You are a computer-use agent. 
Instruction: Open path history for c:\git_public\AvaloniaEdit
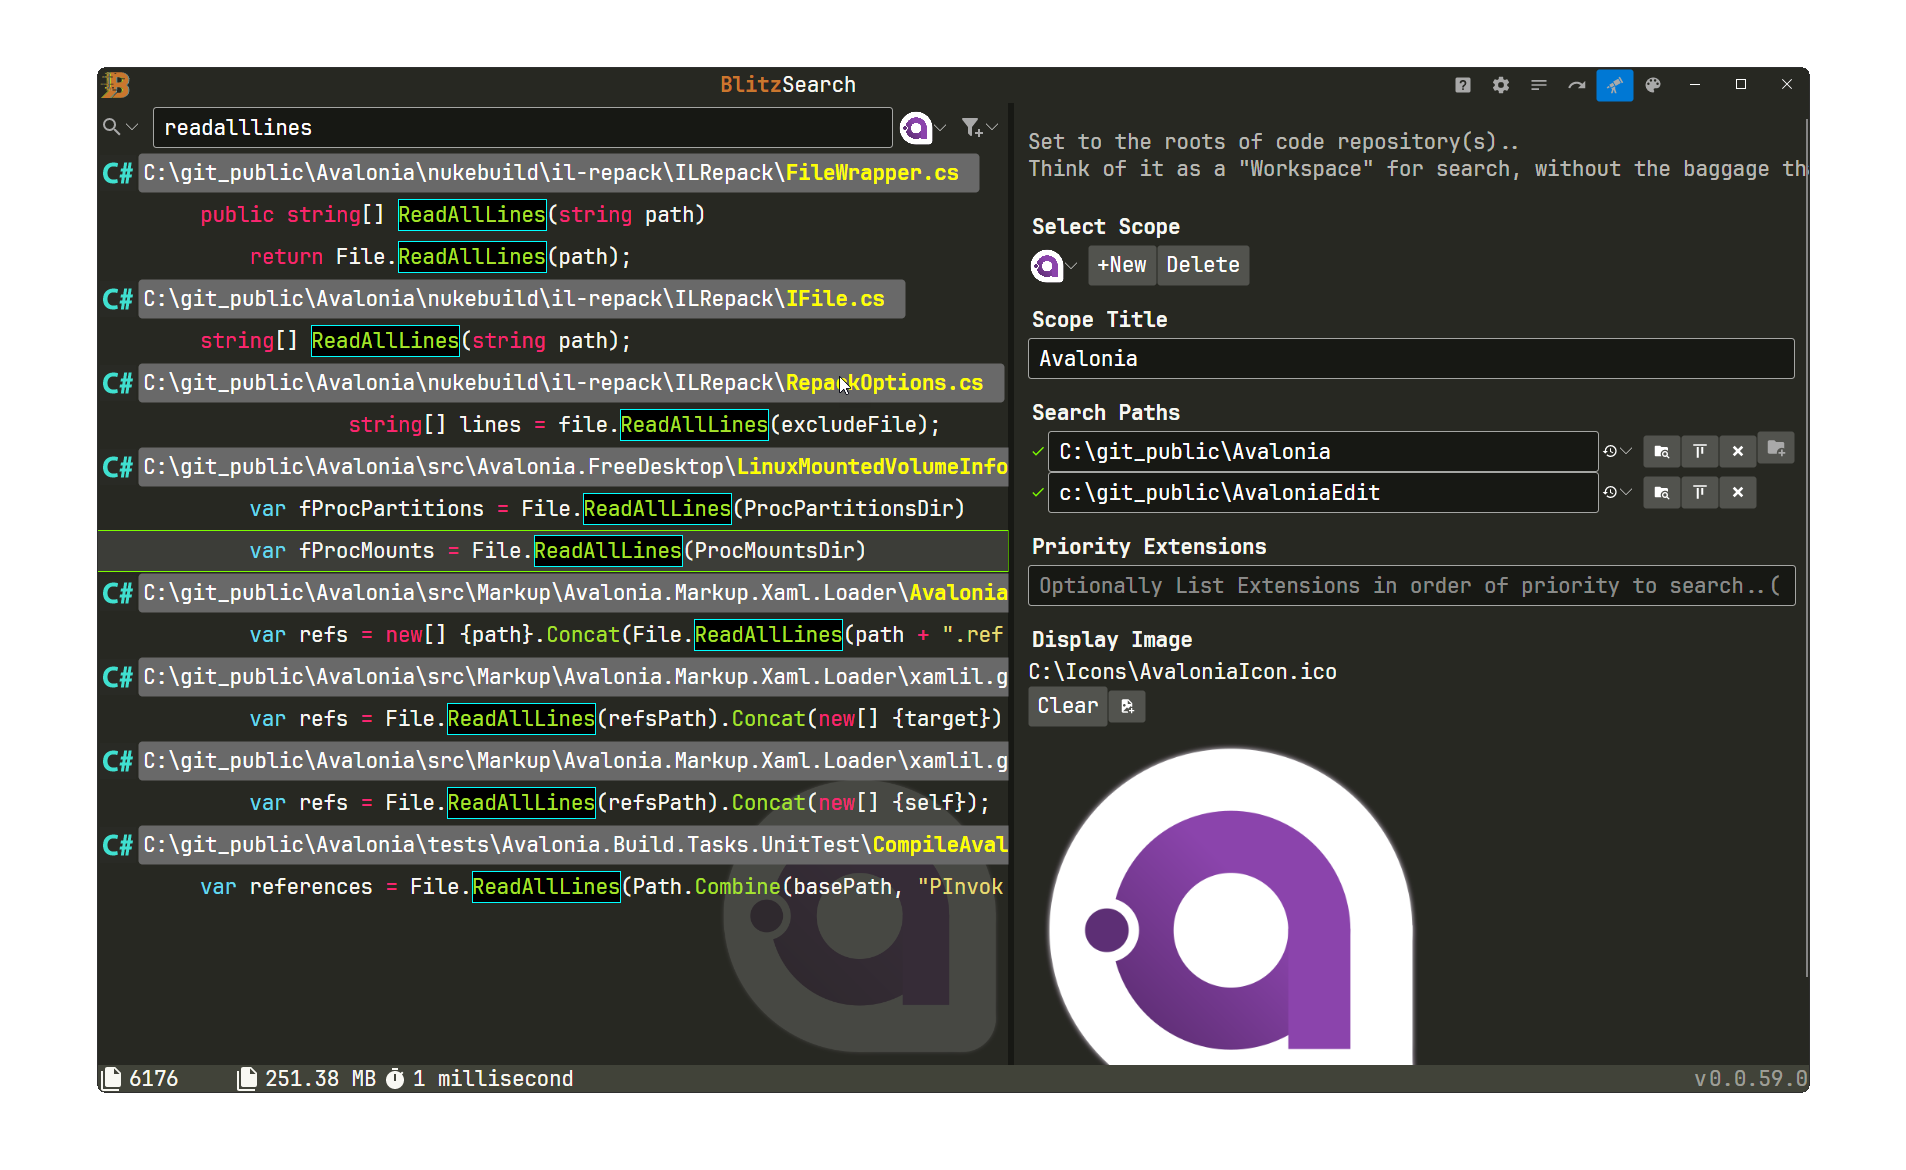[x=1617, y=493]
